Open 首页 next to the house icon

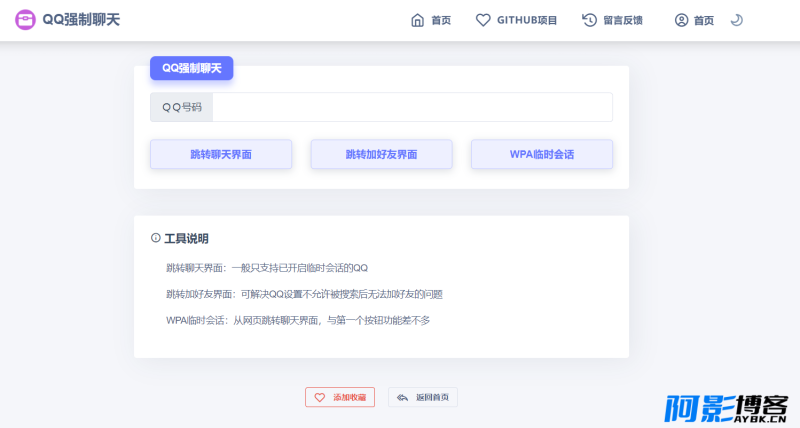tap(441, 20)
